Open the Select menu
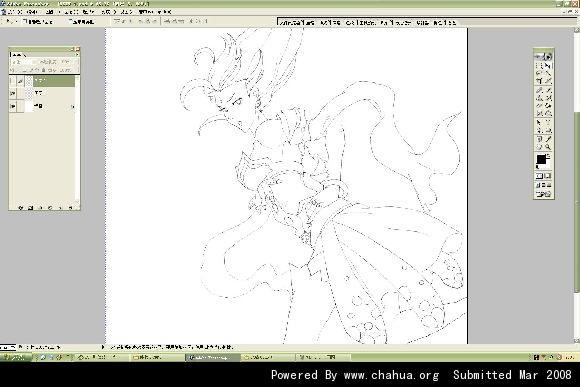Image resolution: width=580 pixels, height=387 pixels. point(89,12)
